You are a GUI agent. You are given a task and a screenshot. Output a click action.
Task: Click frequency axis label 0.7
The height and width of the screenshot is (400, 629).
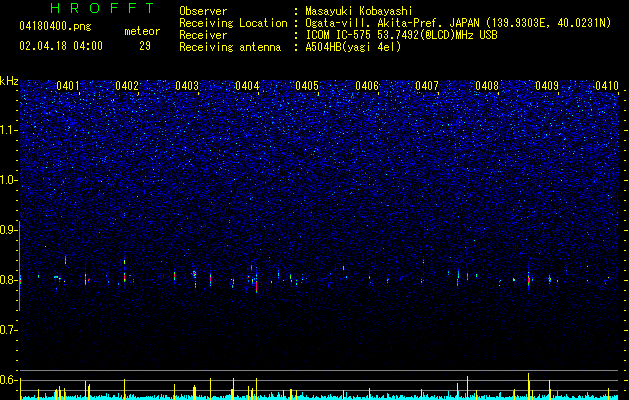tap(9, 330)
